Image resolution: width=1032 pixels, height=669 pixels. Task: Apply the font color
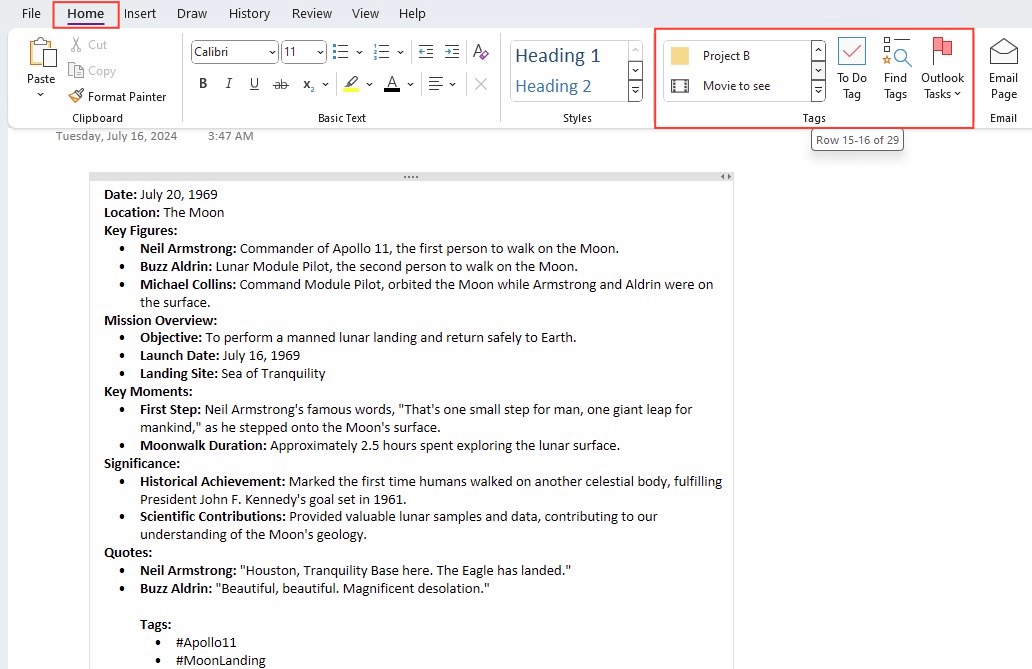[392, 84]
